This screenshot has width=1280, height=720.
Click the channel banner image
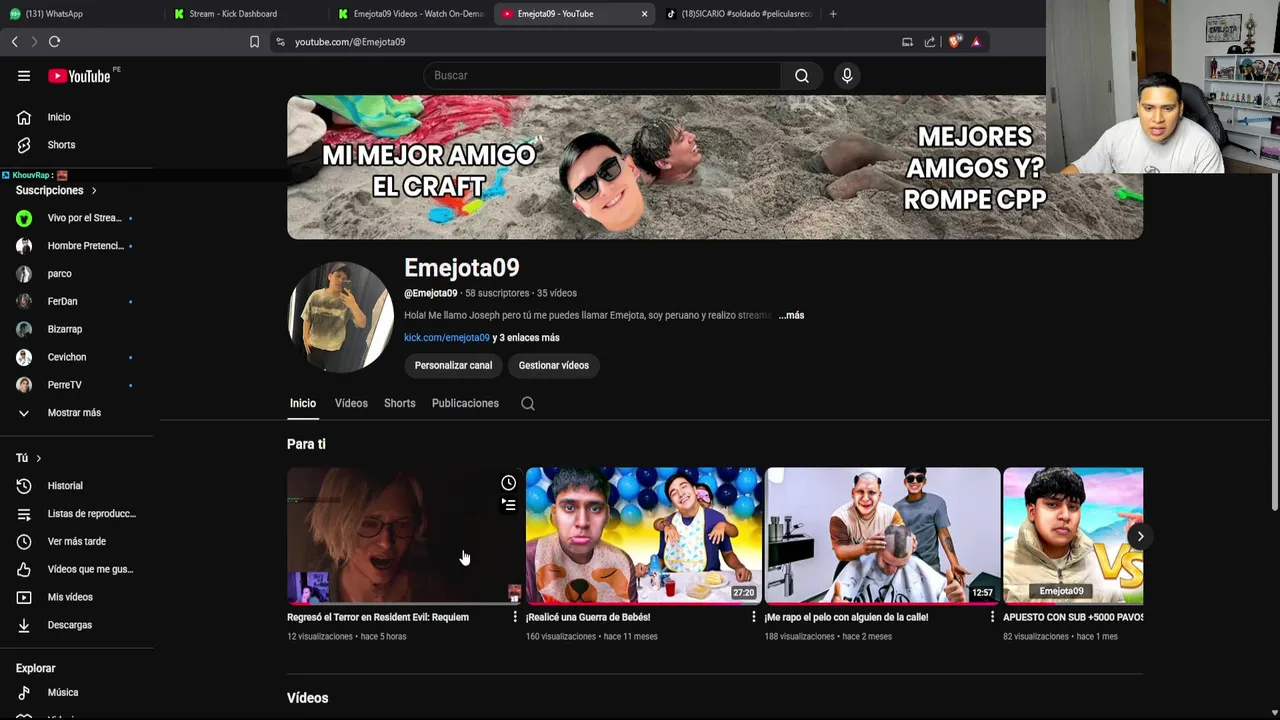tap(715, 168)
